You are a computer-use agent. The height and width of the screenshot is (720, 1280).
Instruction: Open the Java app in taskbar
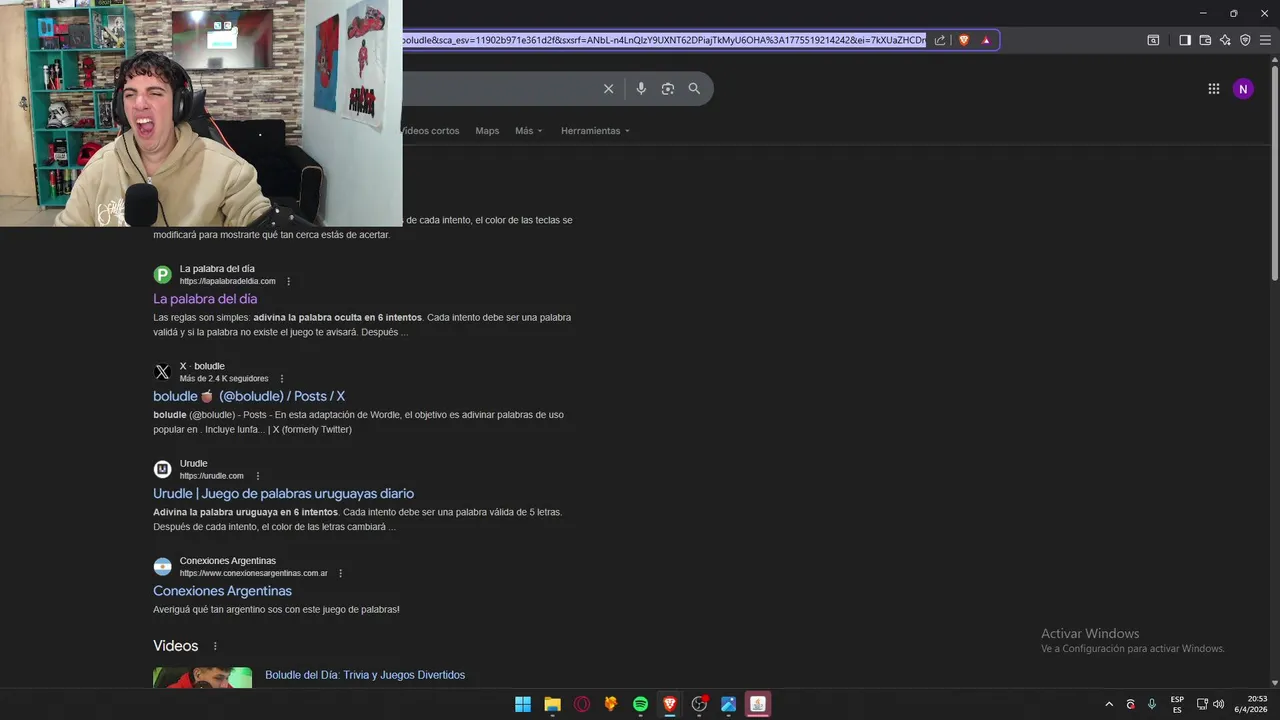tap(758, 704)
